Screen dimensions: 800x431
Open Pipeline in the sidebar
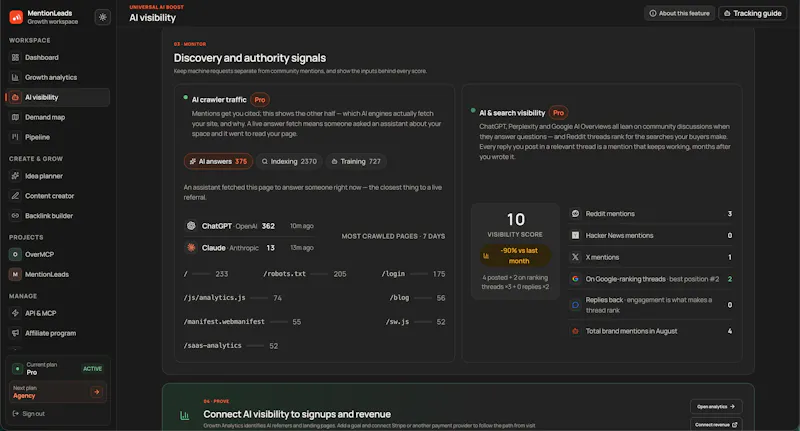[x=58, y=137]
